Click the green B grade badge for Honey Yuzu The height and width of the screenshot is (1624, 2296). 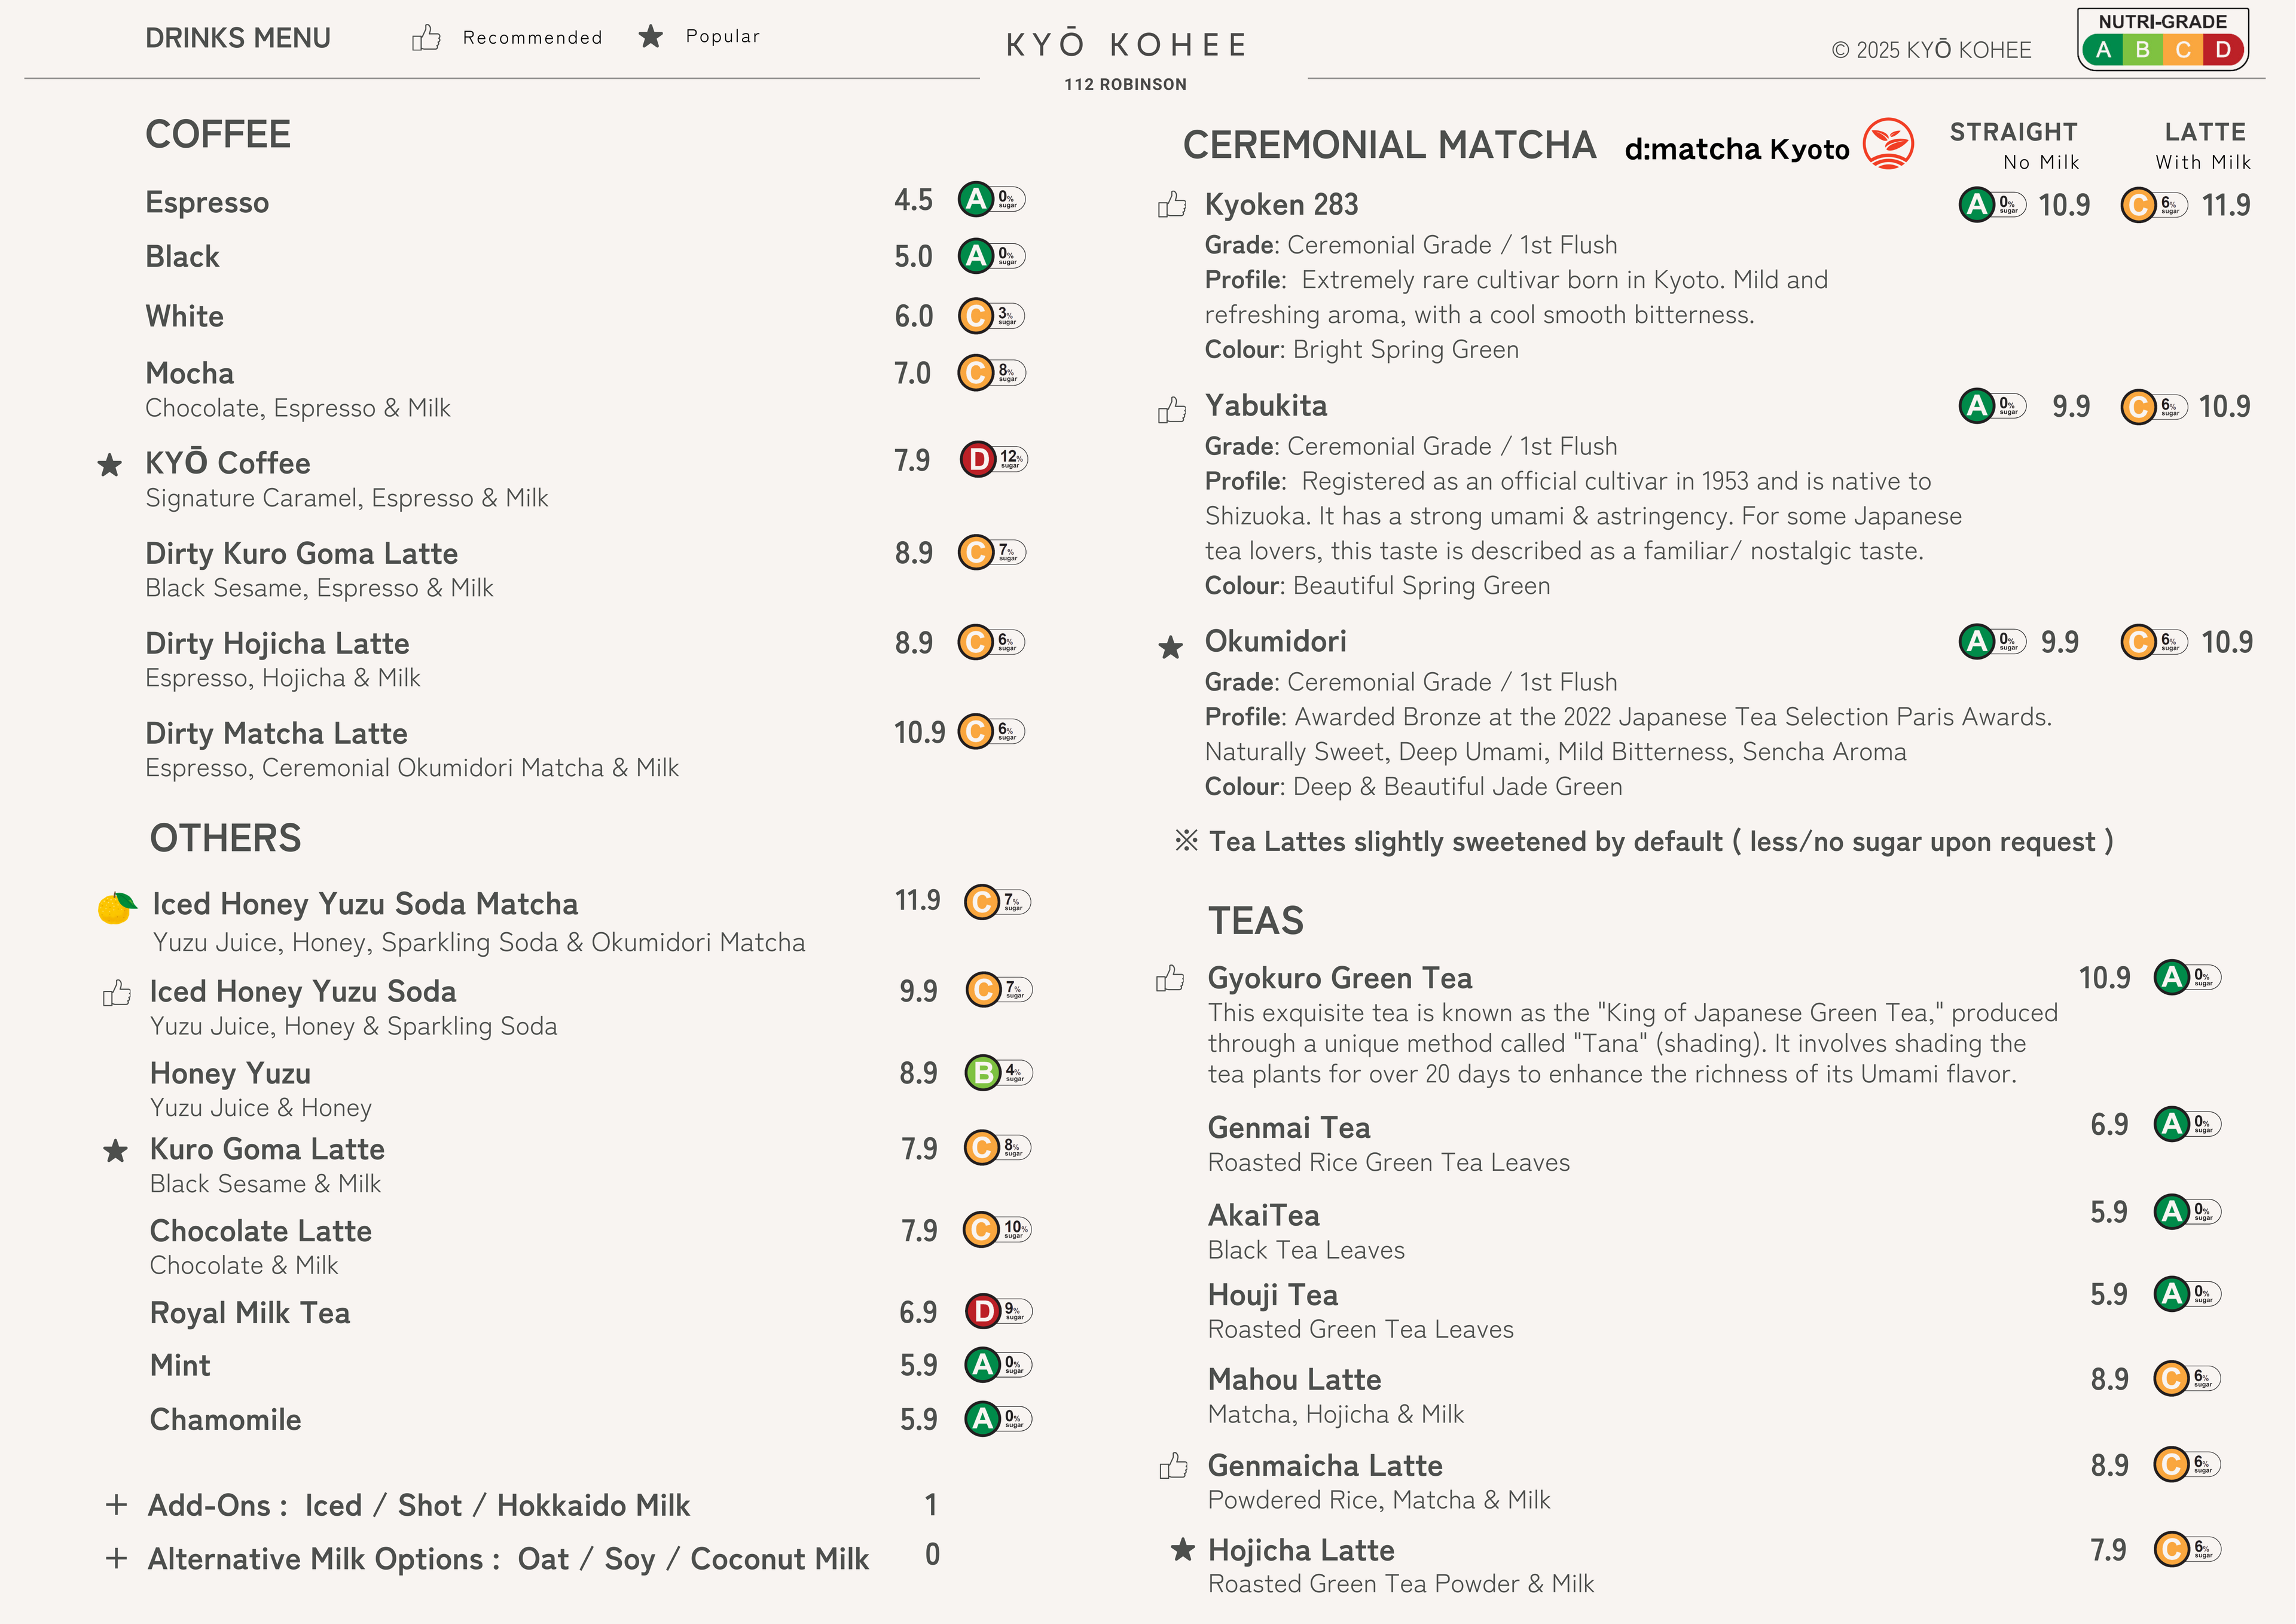click(x=983, y=1073)
